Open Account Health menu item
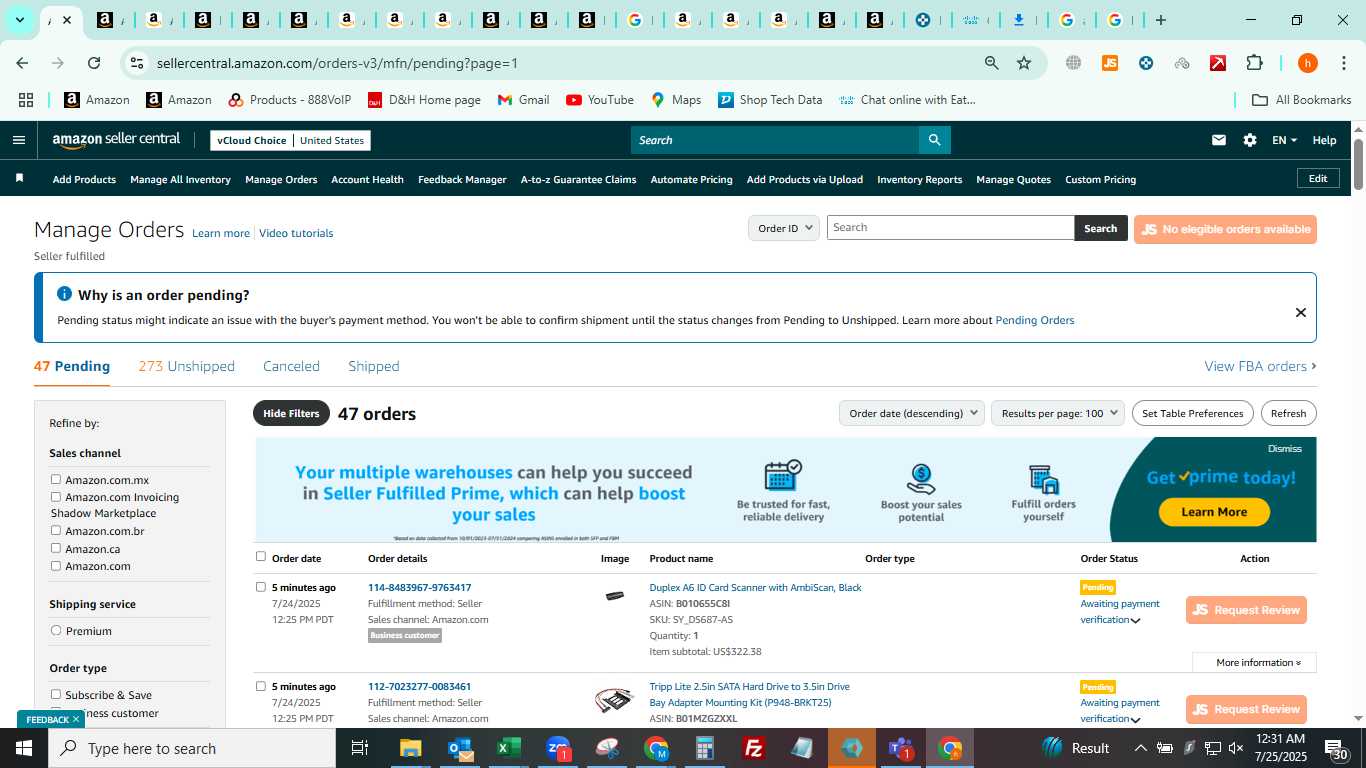Image resolution: width=1366 pixels, height=768 pixels. 367,179
